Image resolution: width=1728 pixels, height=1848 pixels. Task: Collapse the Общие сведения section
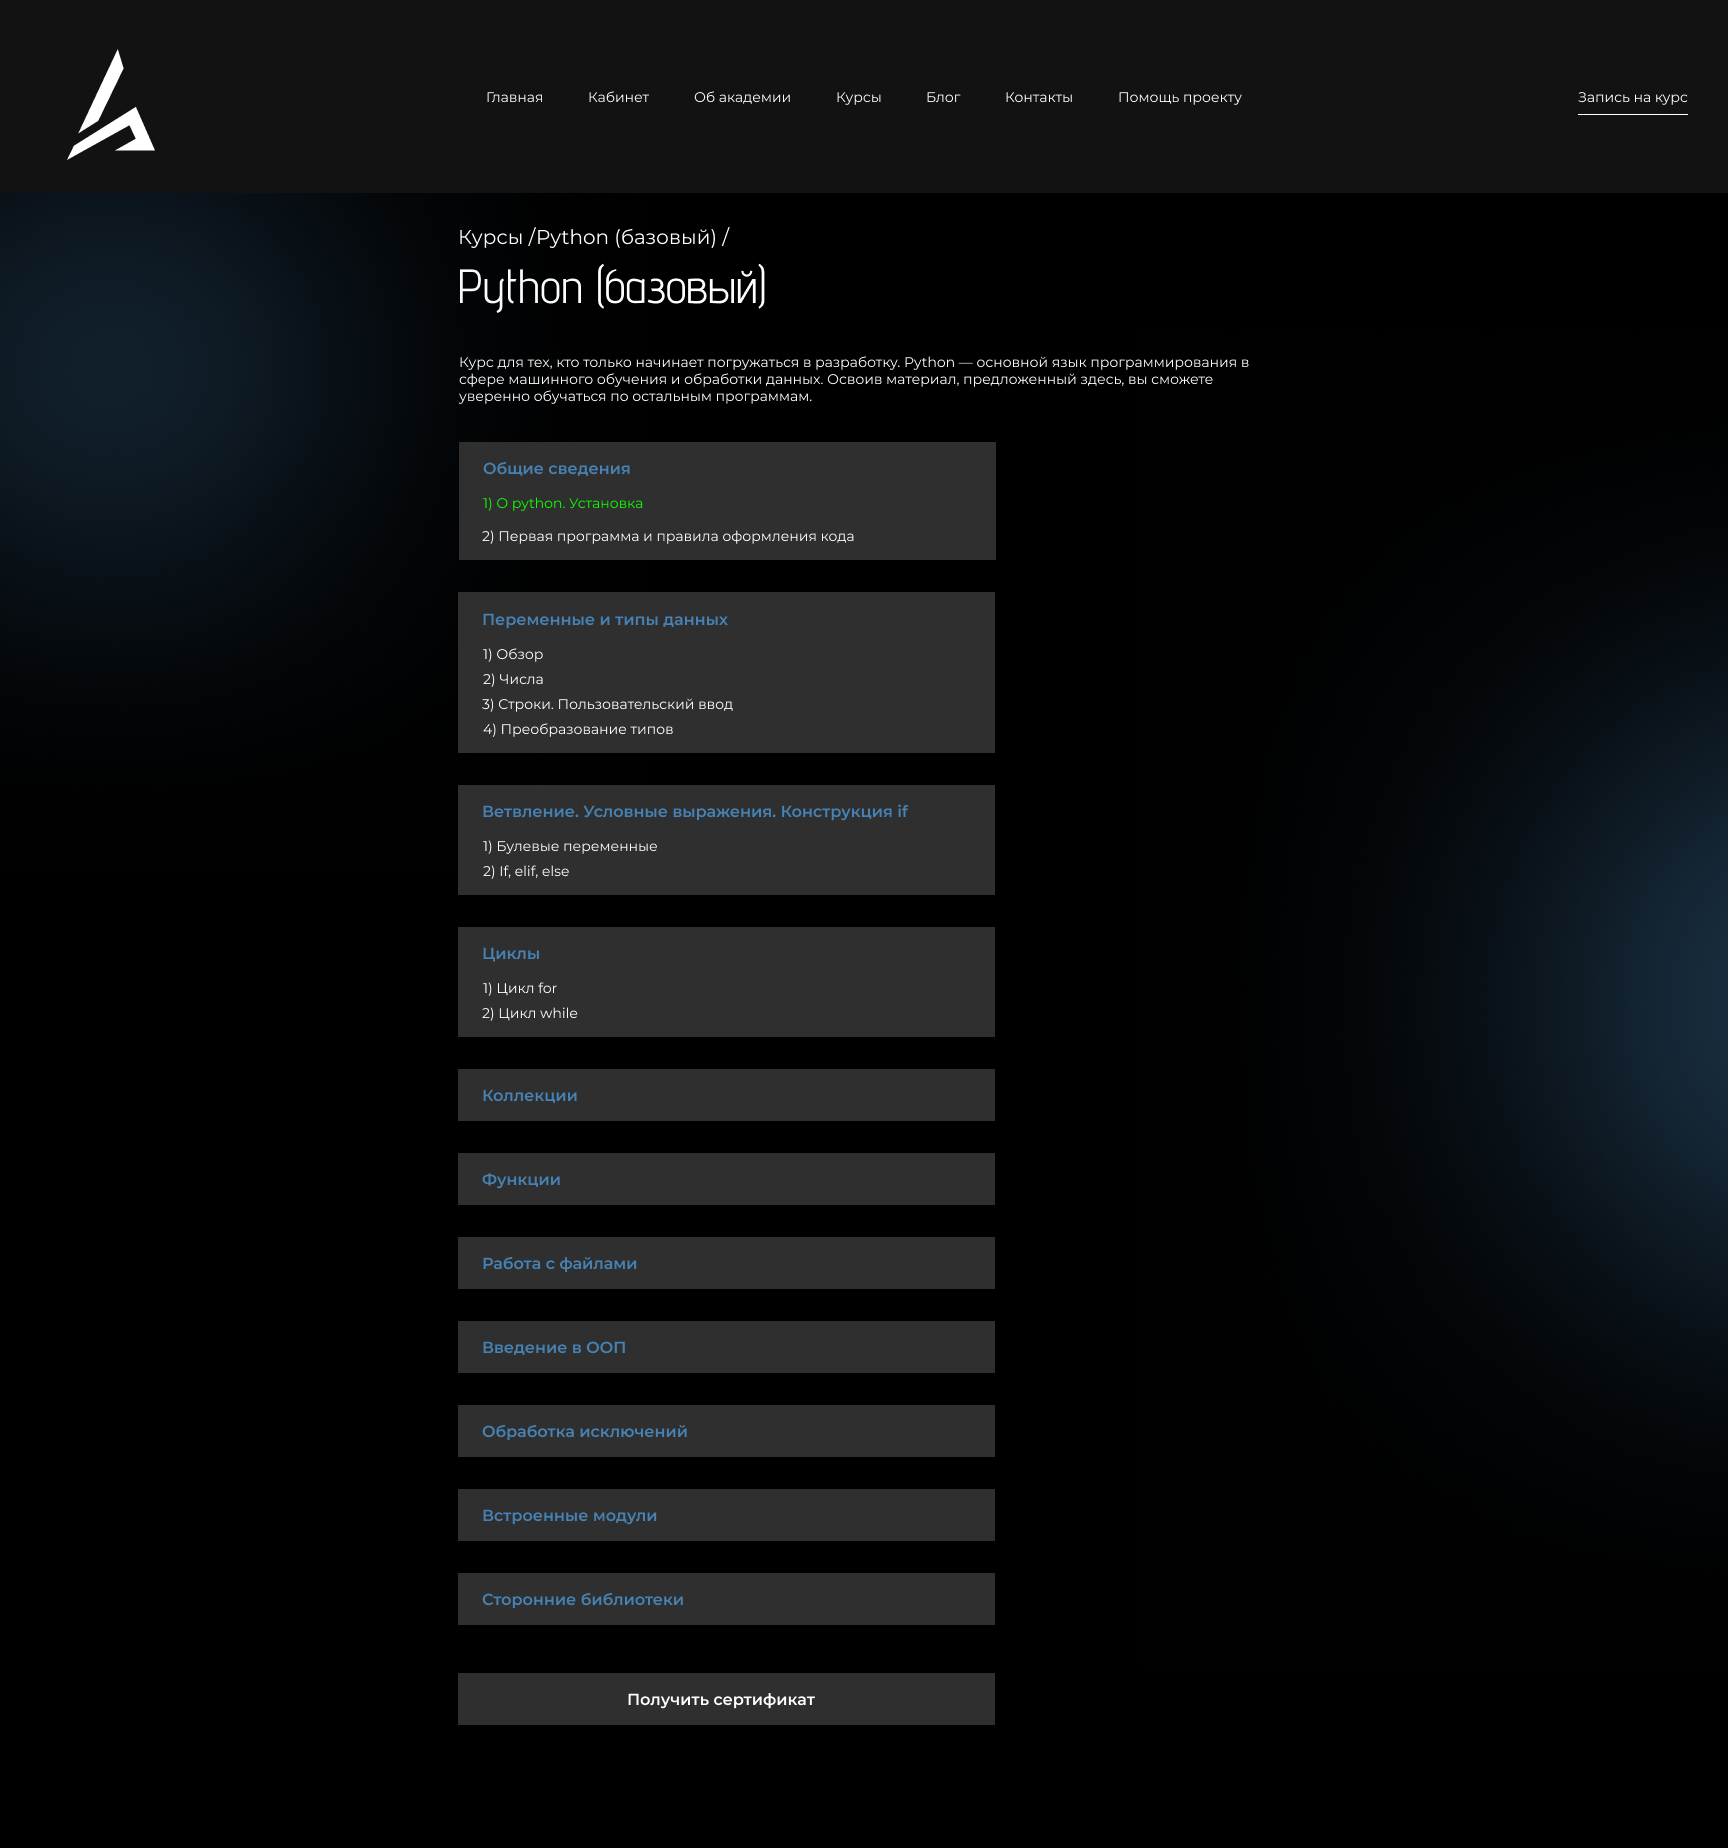tap(556, 468)
